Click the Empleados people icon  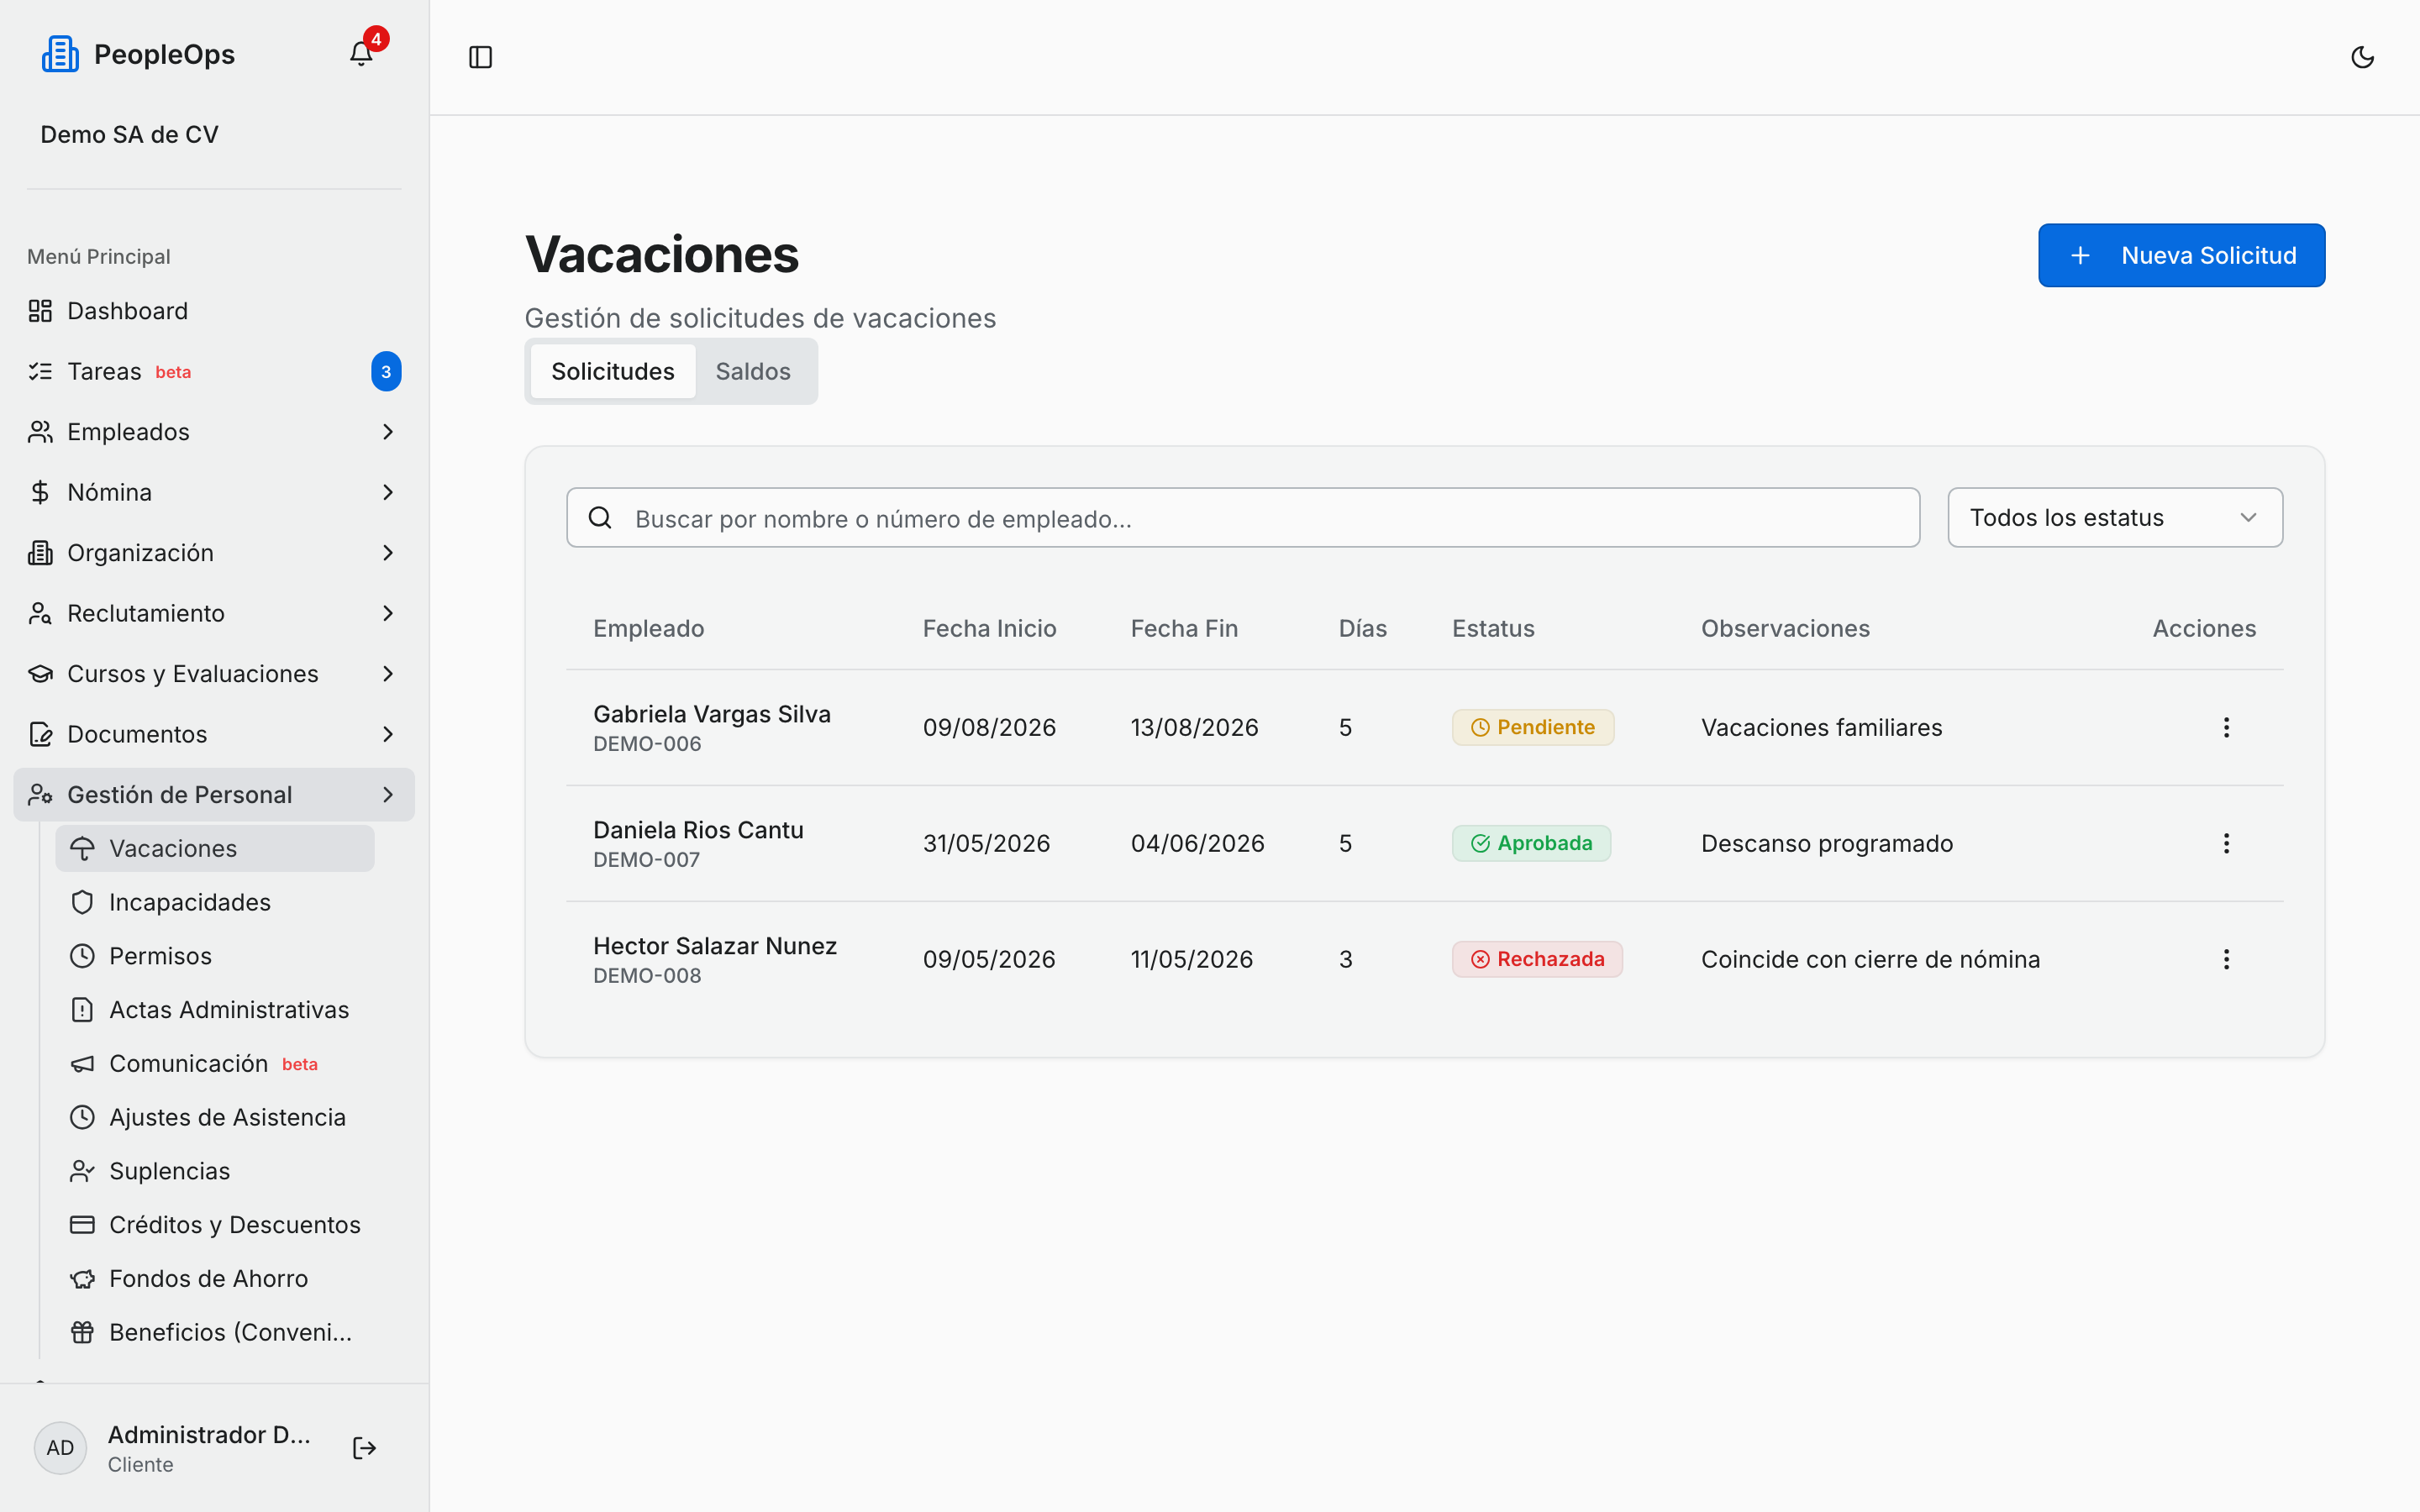click(x=40, y=432)
